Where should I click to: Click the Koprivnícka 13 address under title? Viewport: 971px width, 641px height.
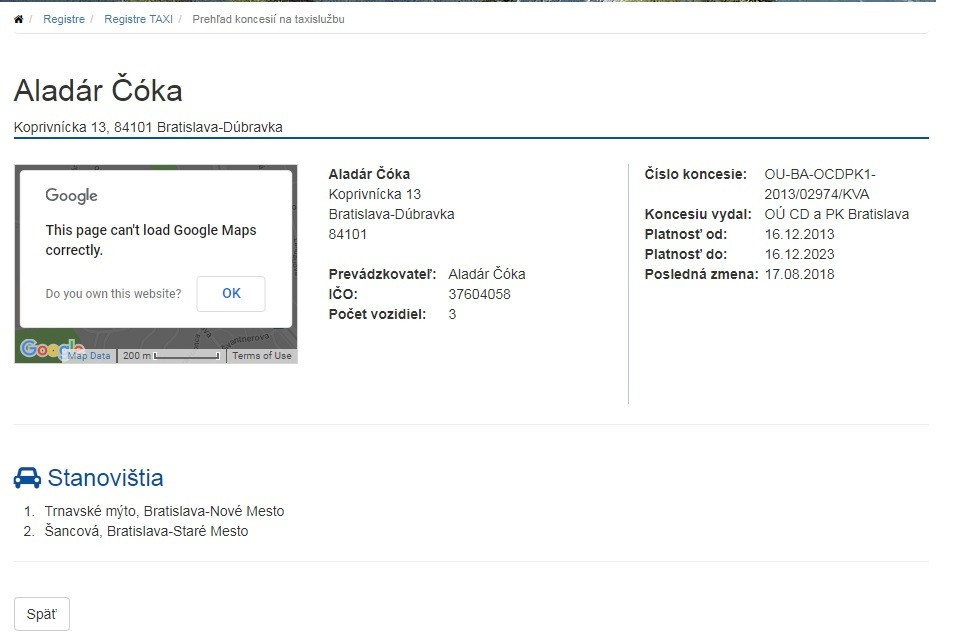148,127
